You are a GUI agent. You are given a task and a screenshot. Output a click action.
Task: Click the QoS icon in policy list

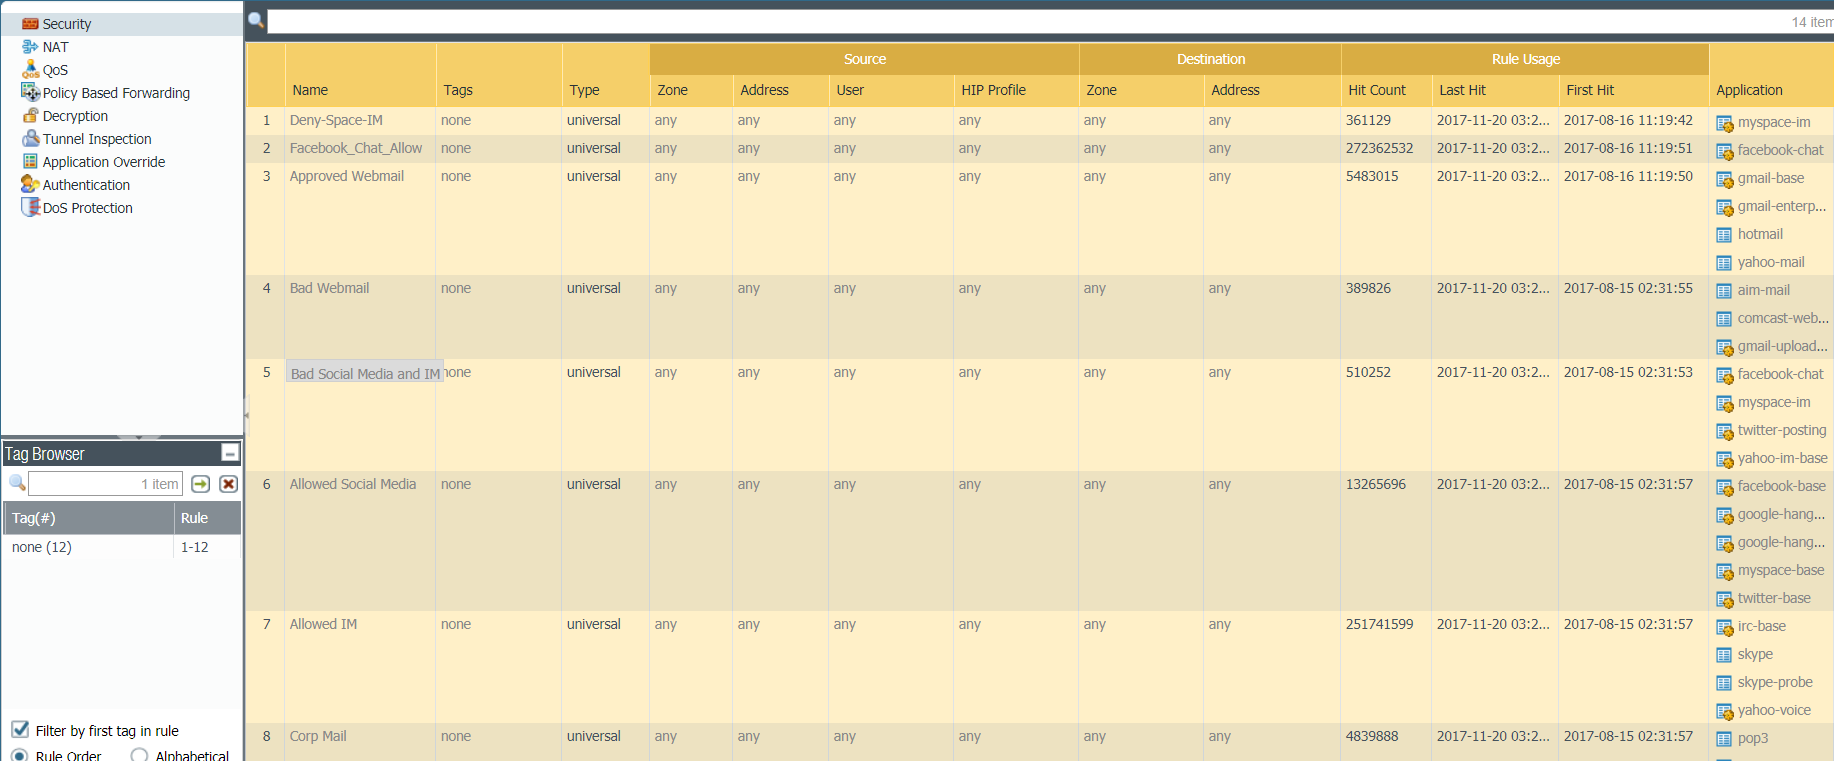[30, 70]
